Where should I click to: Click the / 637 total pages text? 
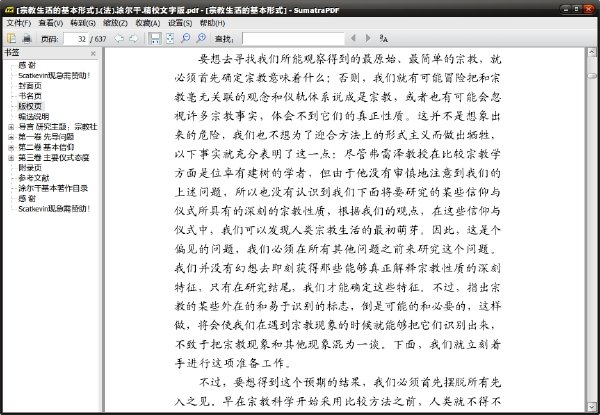coord(98,39)
